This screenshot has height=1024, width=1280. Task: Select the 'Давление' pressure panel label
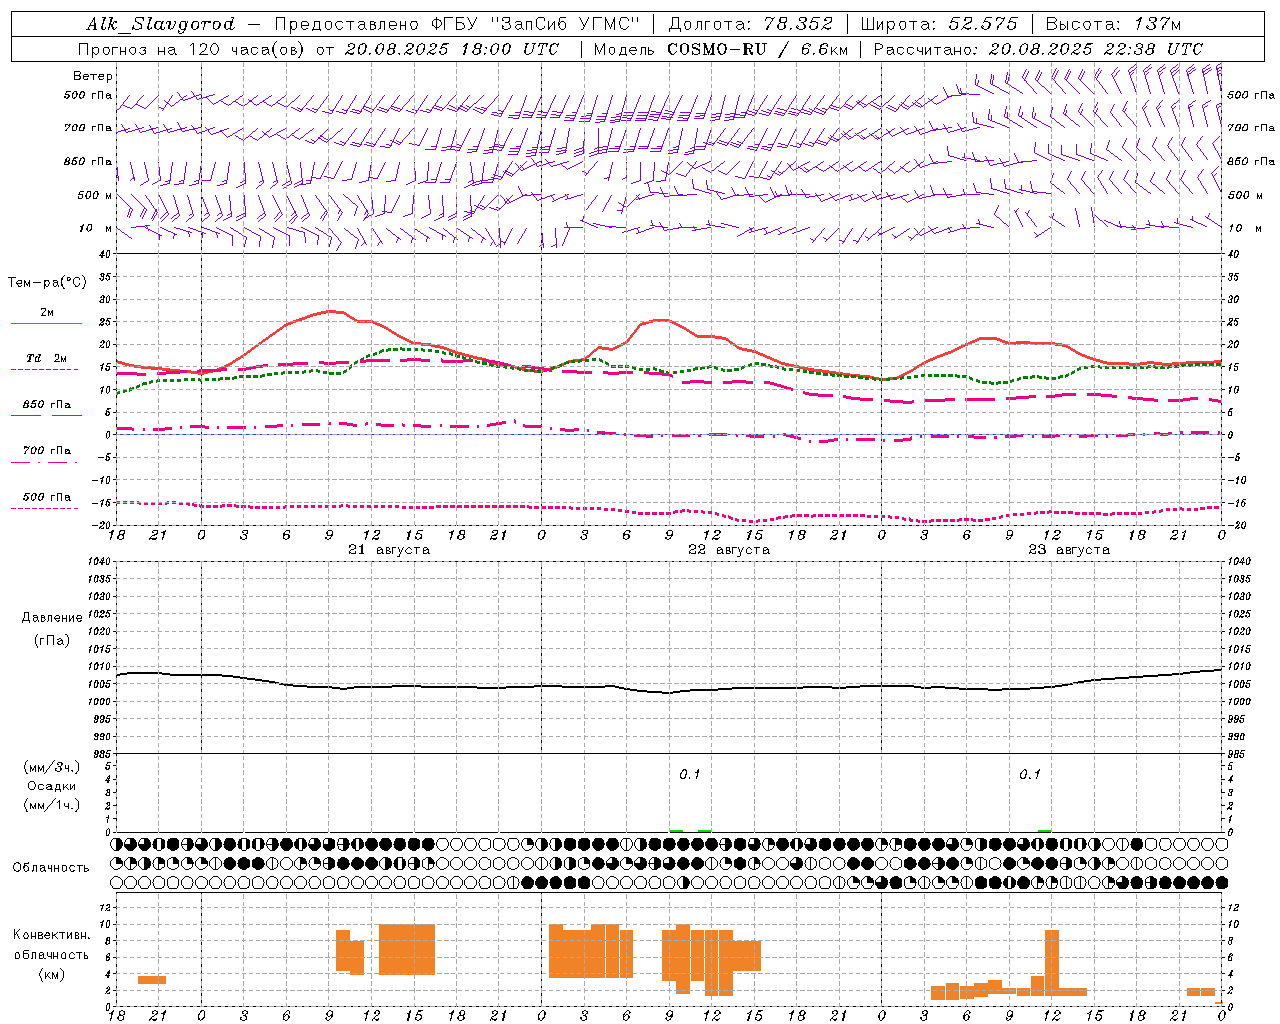52,618
